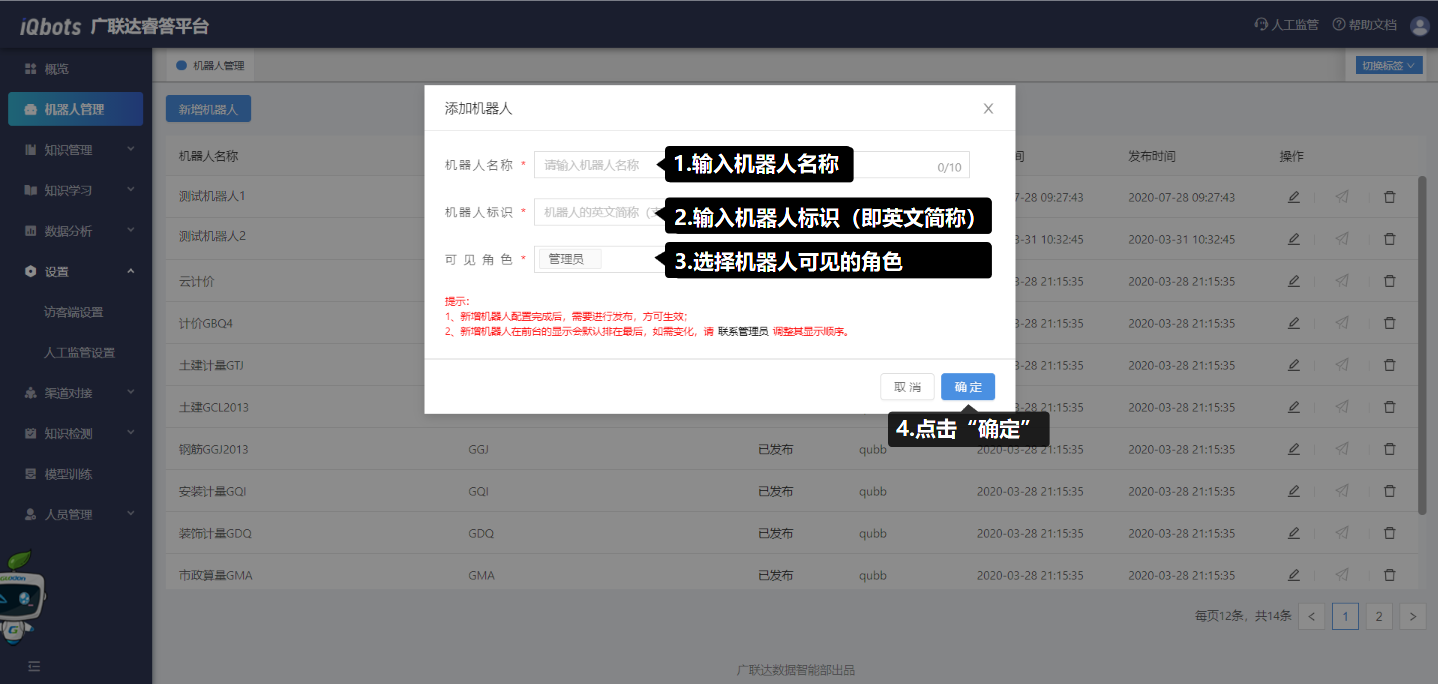The height and width of the screenshot is (684, 1438).
Task: Click the 取消 button in dialog
Action: click(907, 387)
